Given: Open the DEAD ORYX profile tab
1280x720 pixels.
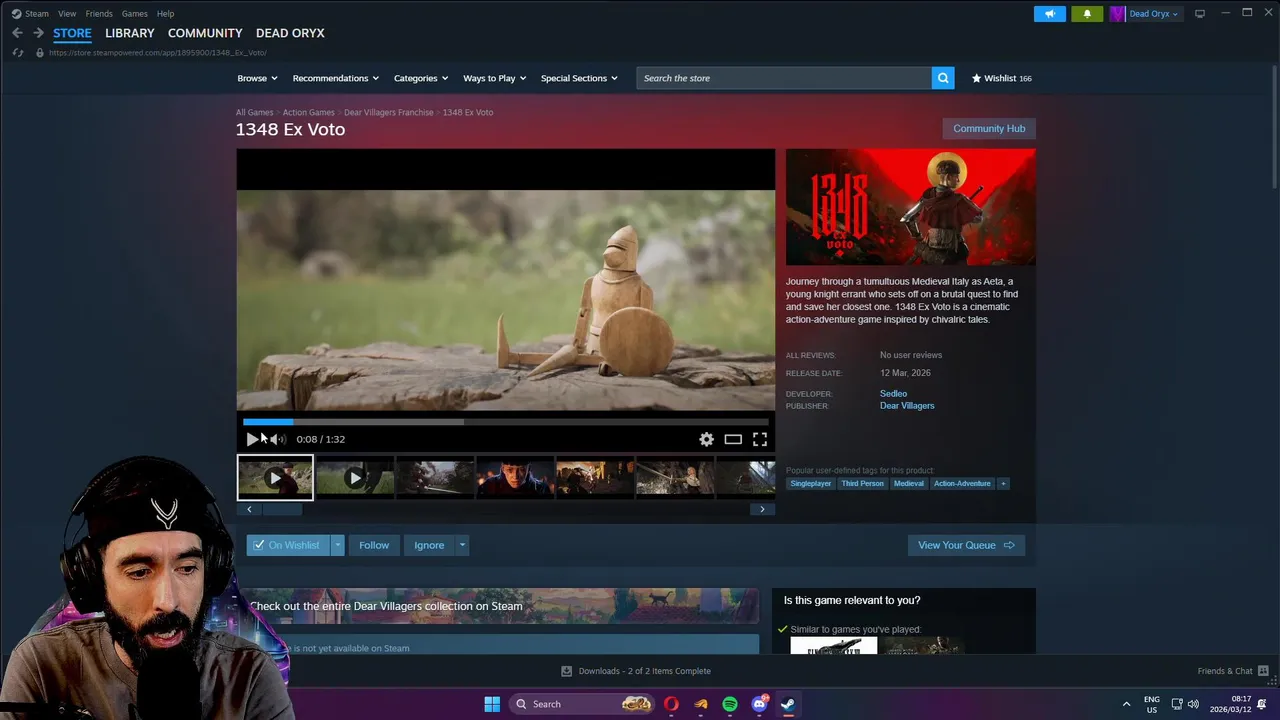Looking at the screenshot, I should click(x=290, y=33).
